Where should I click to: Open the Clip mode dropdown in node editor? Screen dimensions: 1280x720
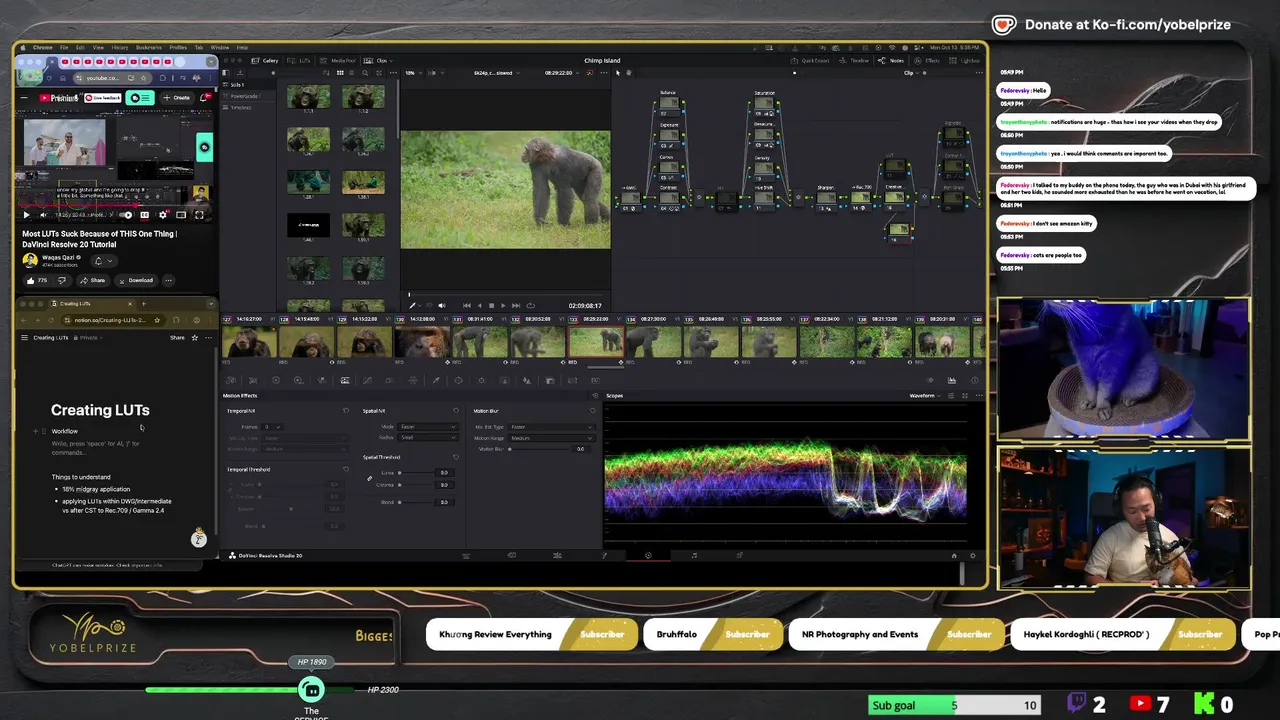point(912,73)
